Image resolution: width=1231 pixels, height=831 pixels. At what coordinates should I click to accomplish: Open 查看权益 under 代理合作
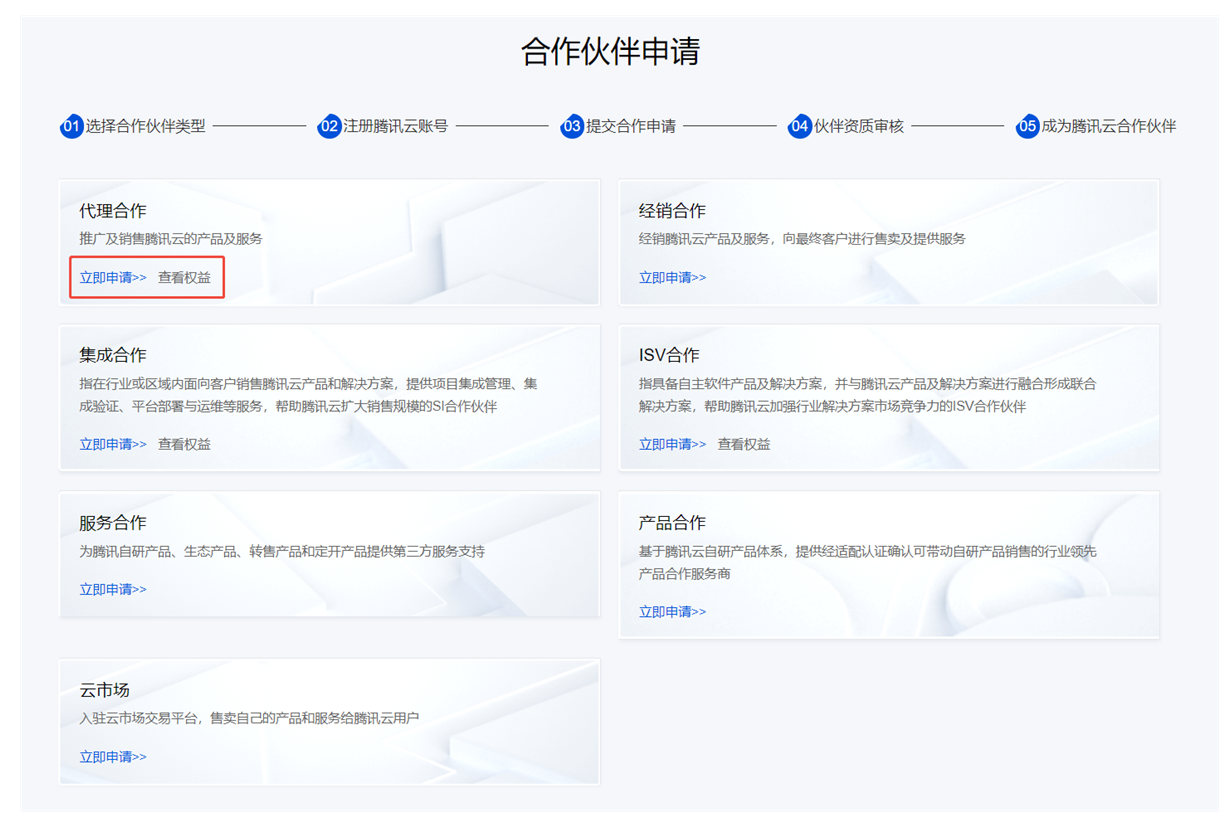[184, 278]
